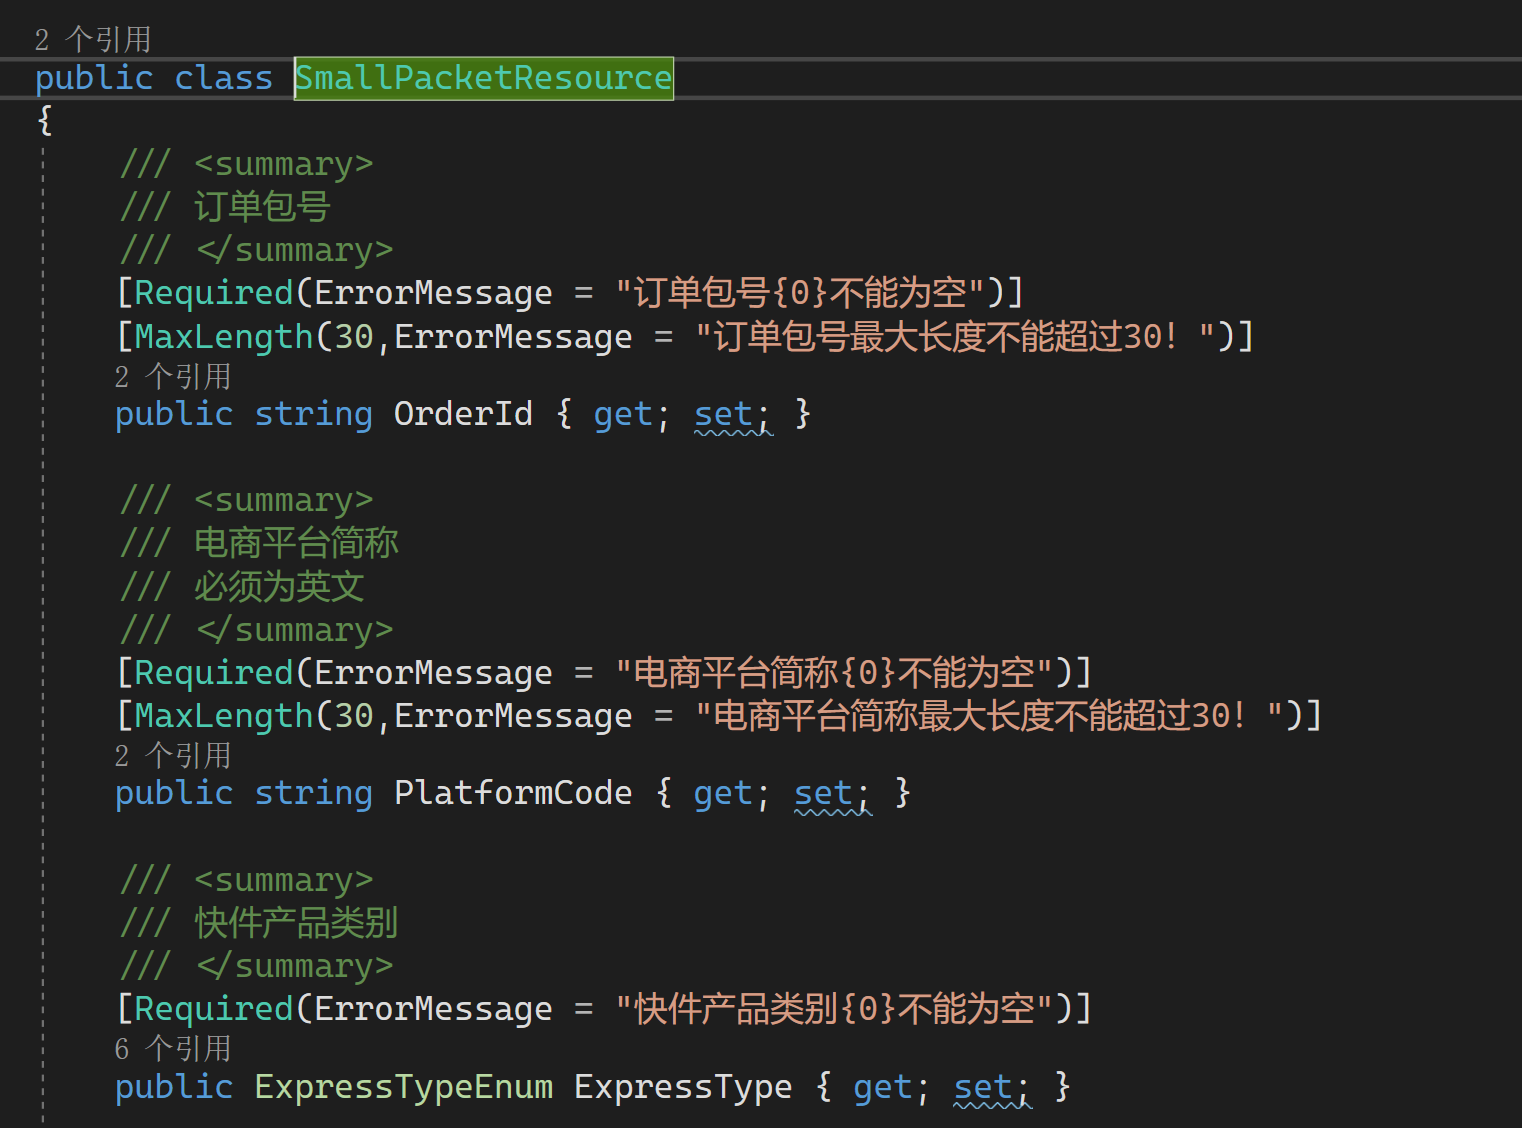The width and height of the screenshot is (1522, 1128).
Task: Open the "2 个引用" link above OrderId
Action: [172, 377]
